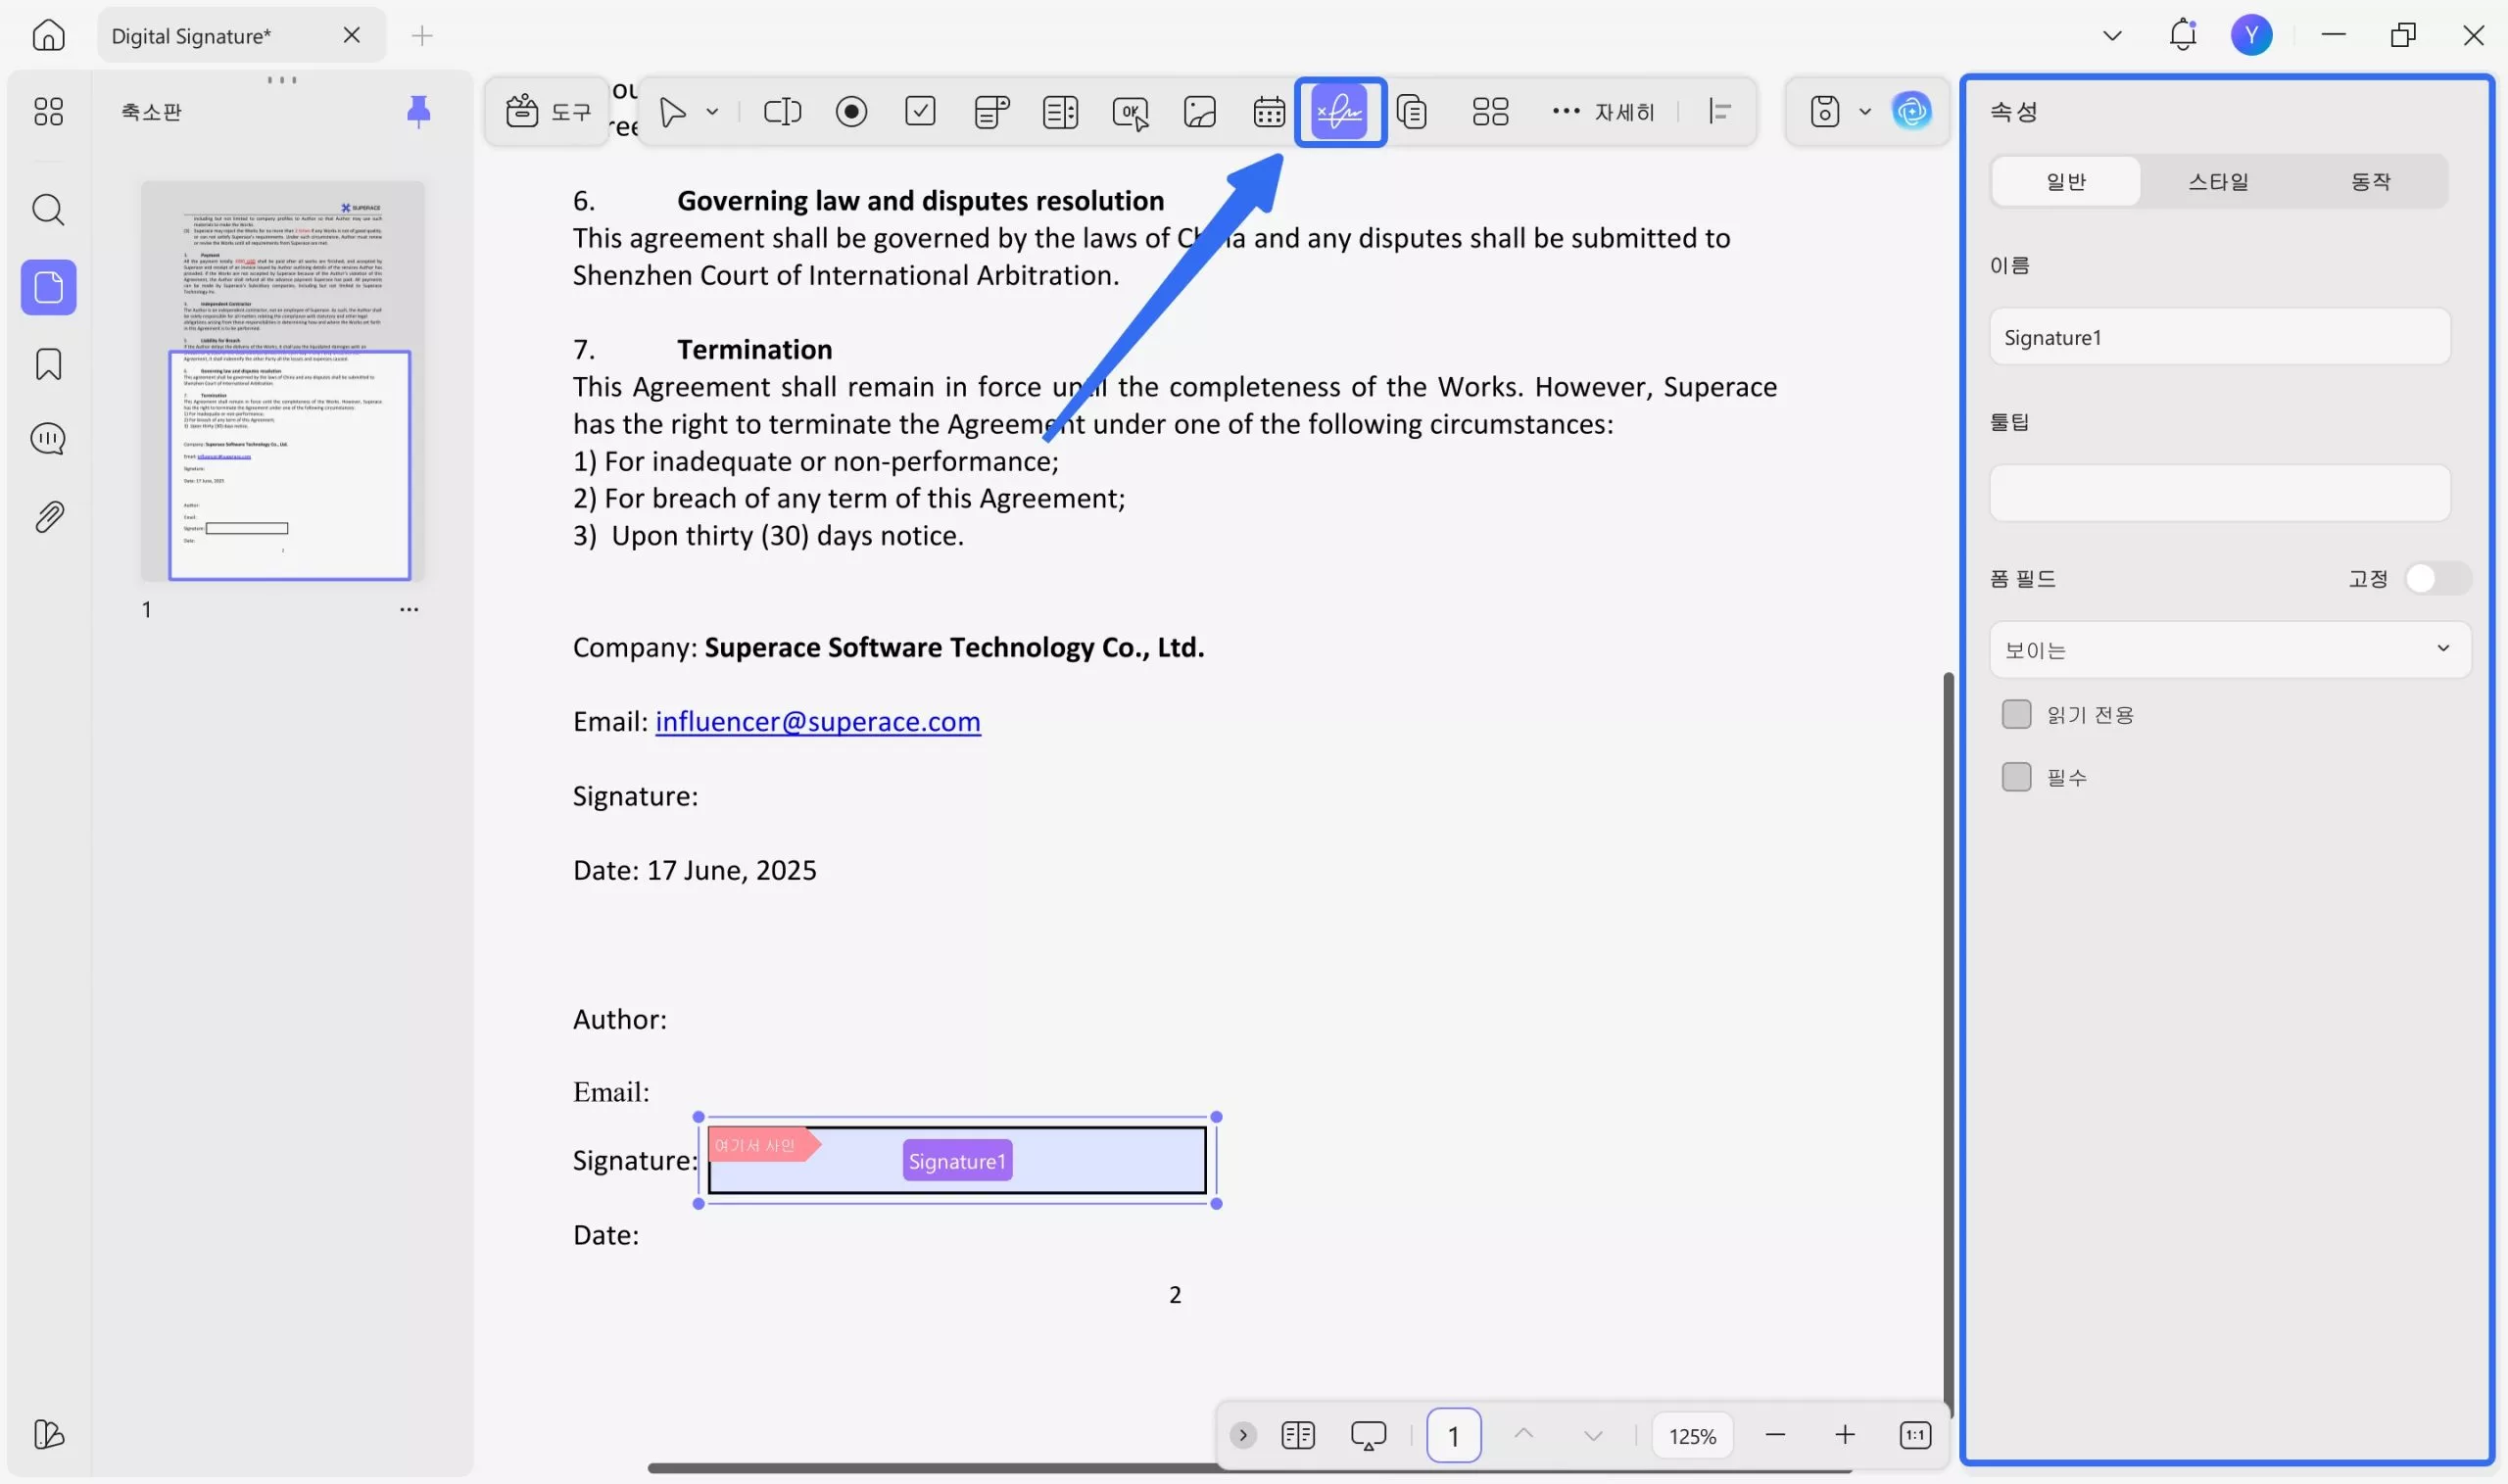Select the list box form tool

click(x=1060, y=111)
